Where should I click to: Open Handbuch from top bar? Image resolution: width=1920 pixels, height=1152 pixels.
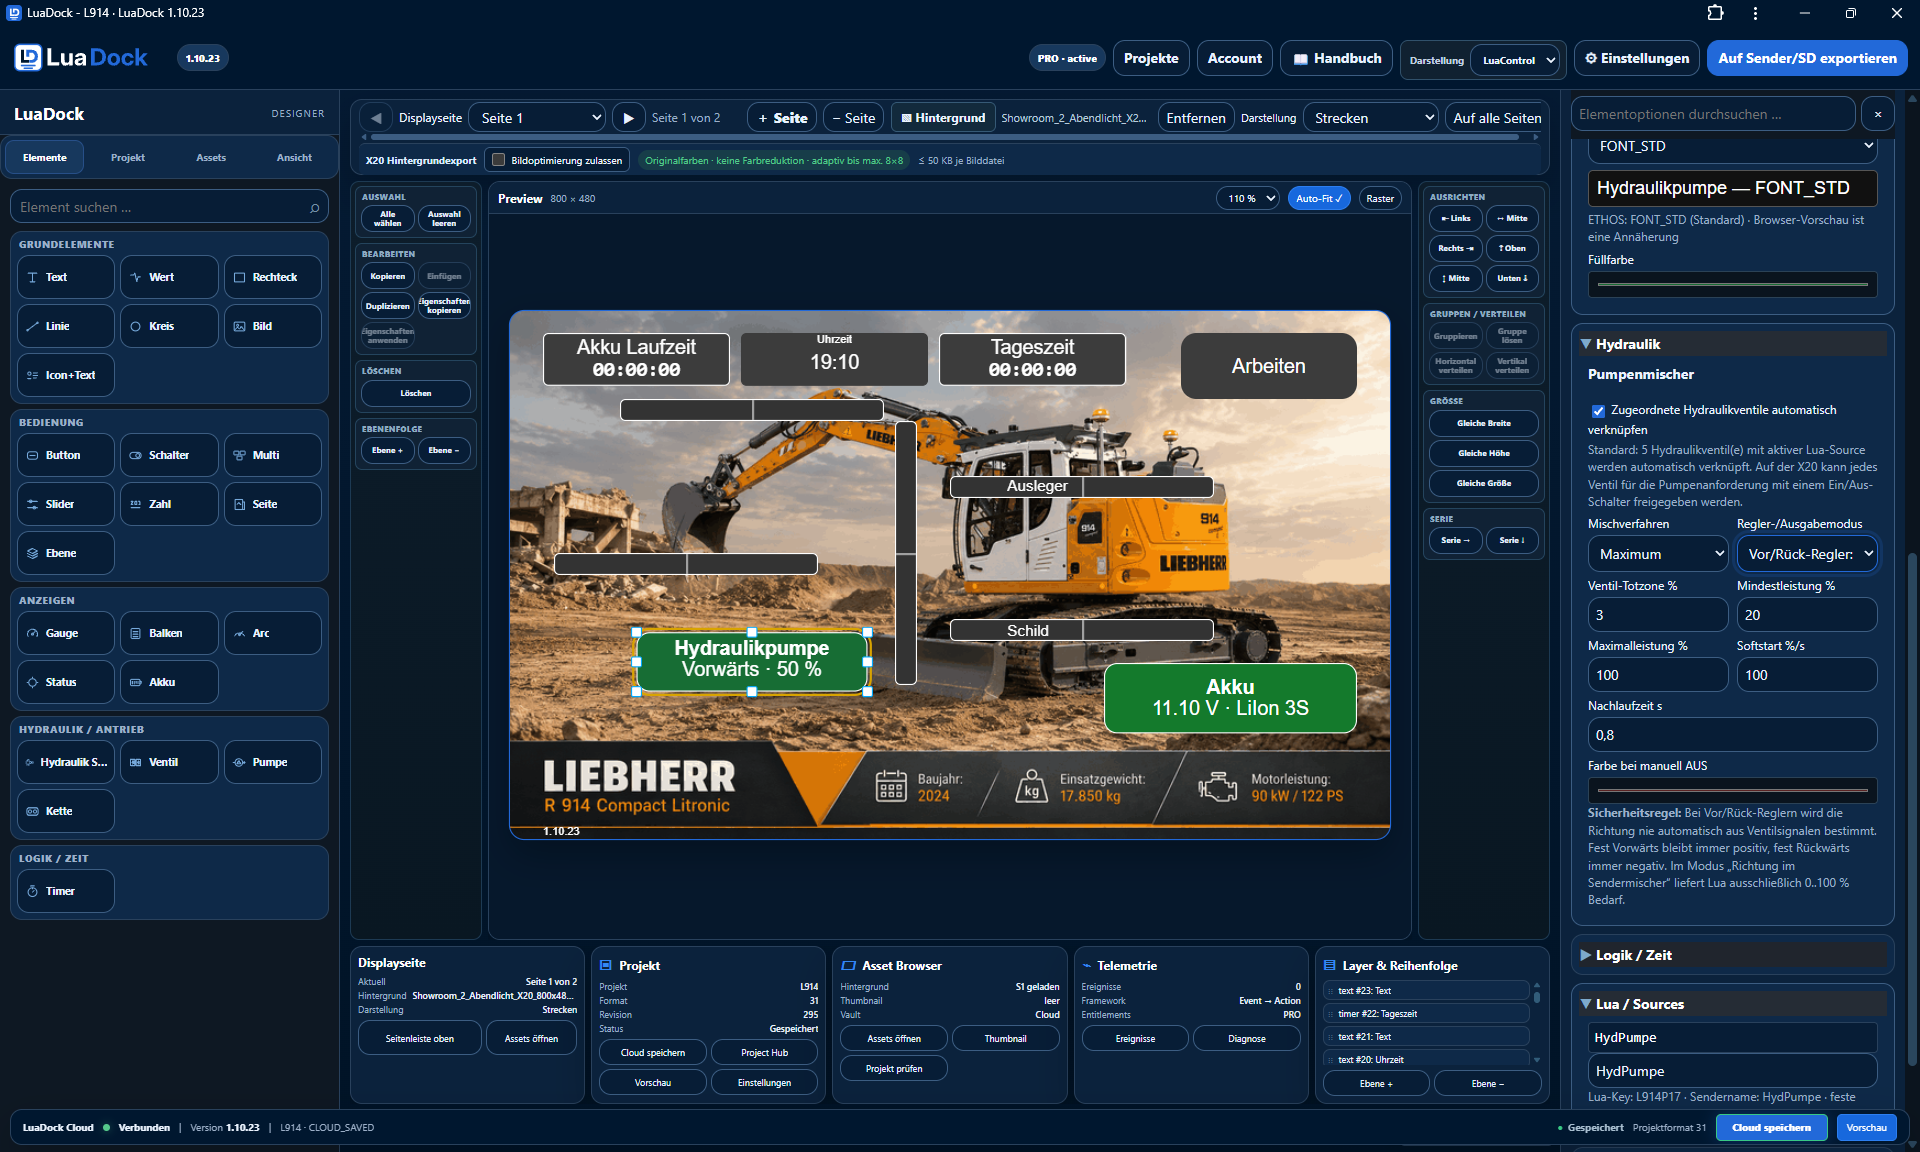click(1336, 58)
